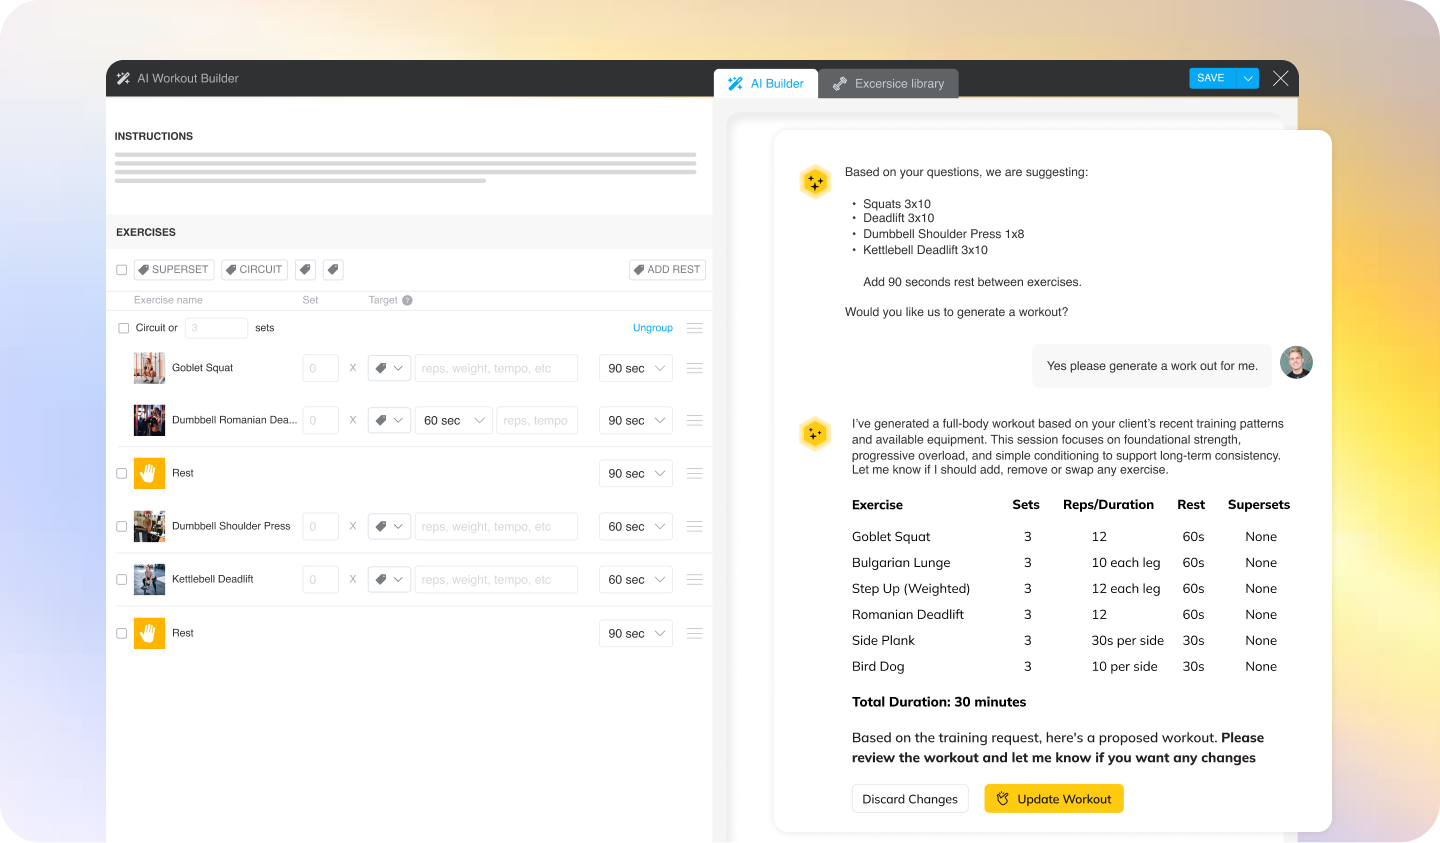
Task: Check the Dumbbell Shoulder Press checkbox
Action: tap(122, 527)
